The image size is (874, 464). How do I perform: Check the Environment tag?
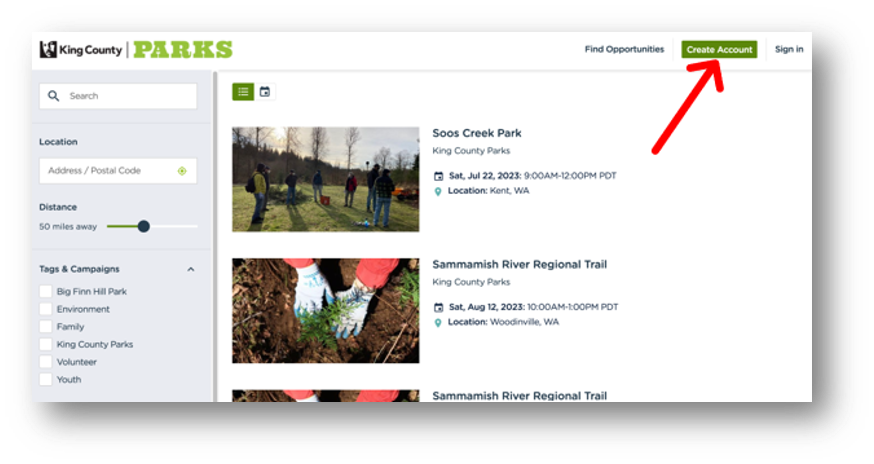pos(46,309)
